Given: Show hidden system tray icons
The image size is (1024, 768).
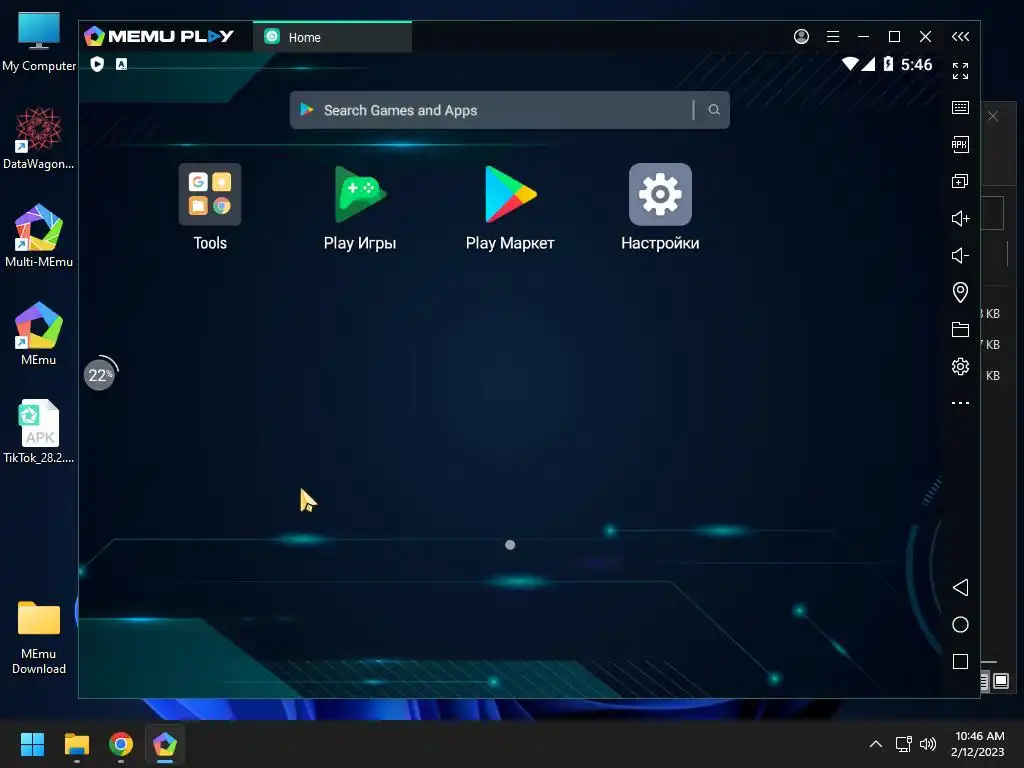Looking at the screenshot, I should click(x=876, y=744).
